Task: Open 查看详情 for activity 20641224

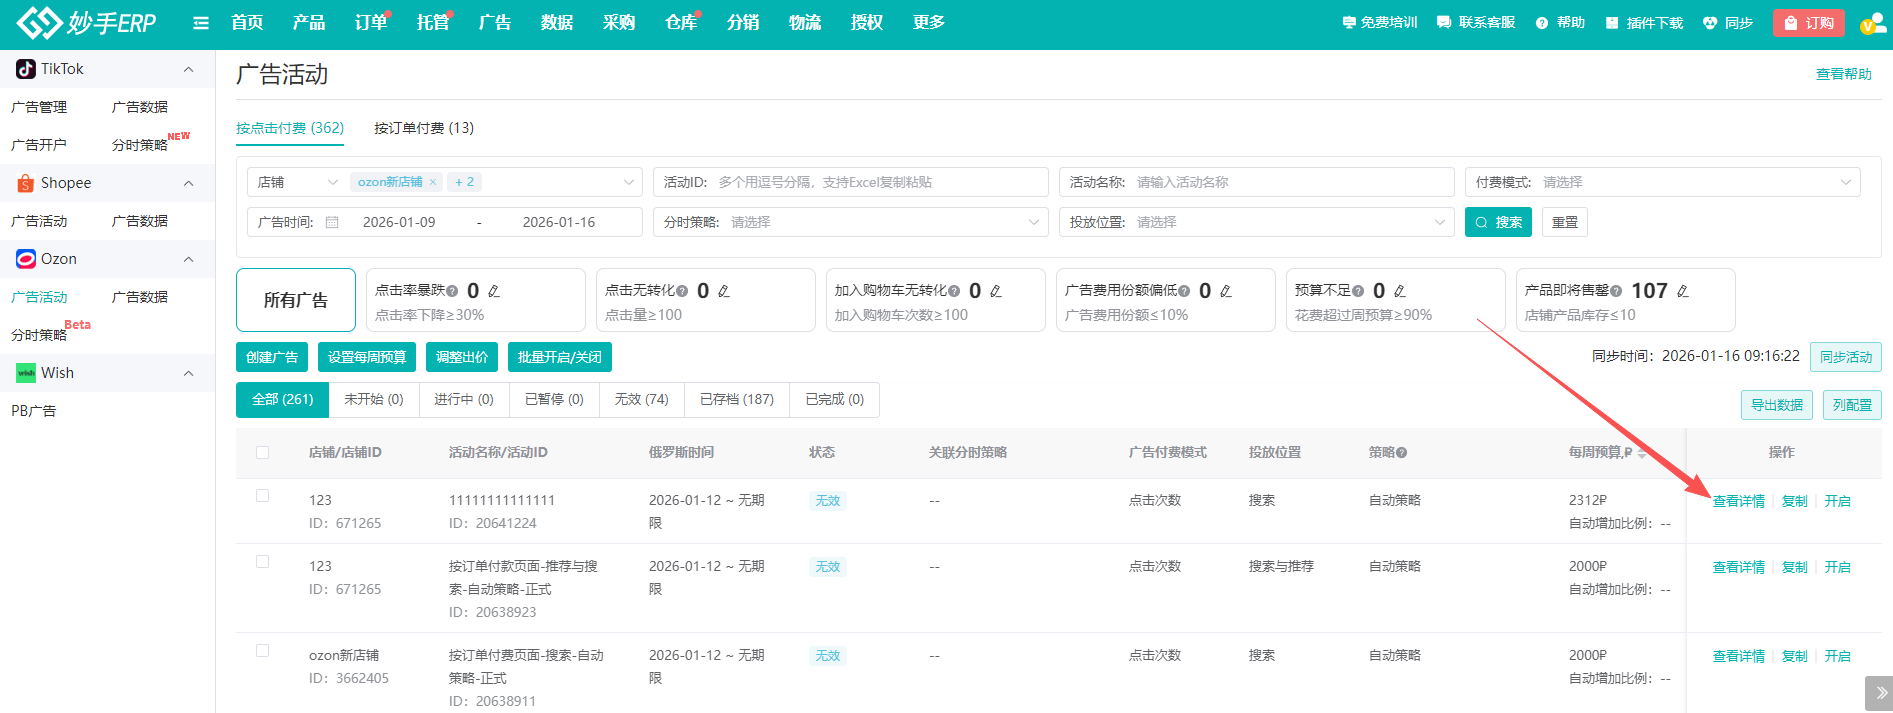Action: [x=1739, y=501]
